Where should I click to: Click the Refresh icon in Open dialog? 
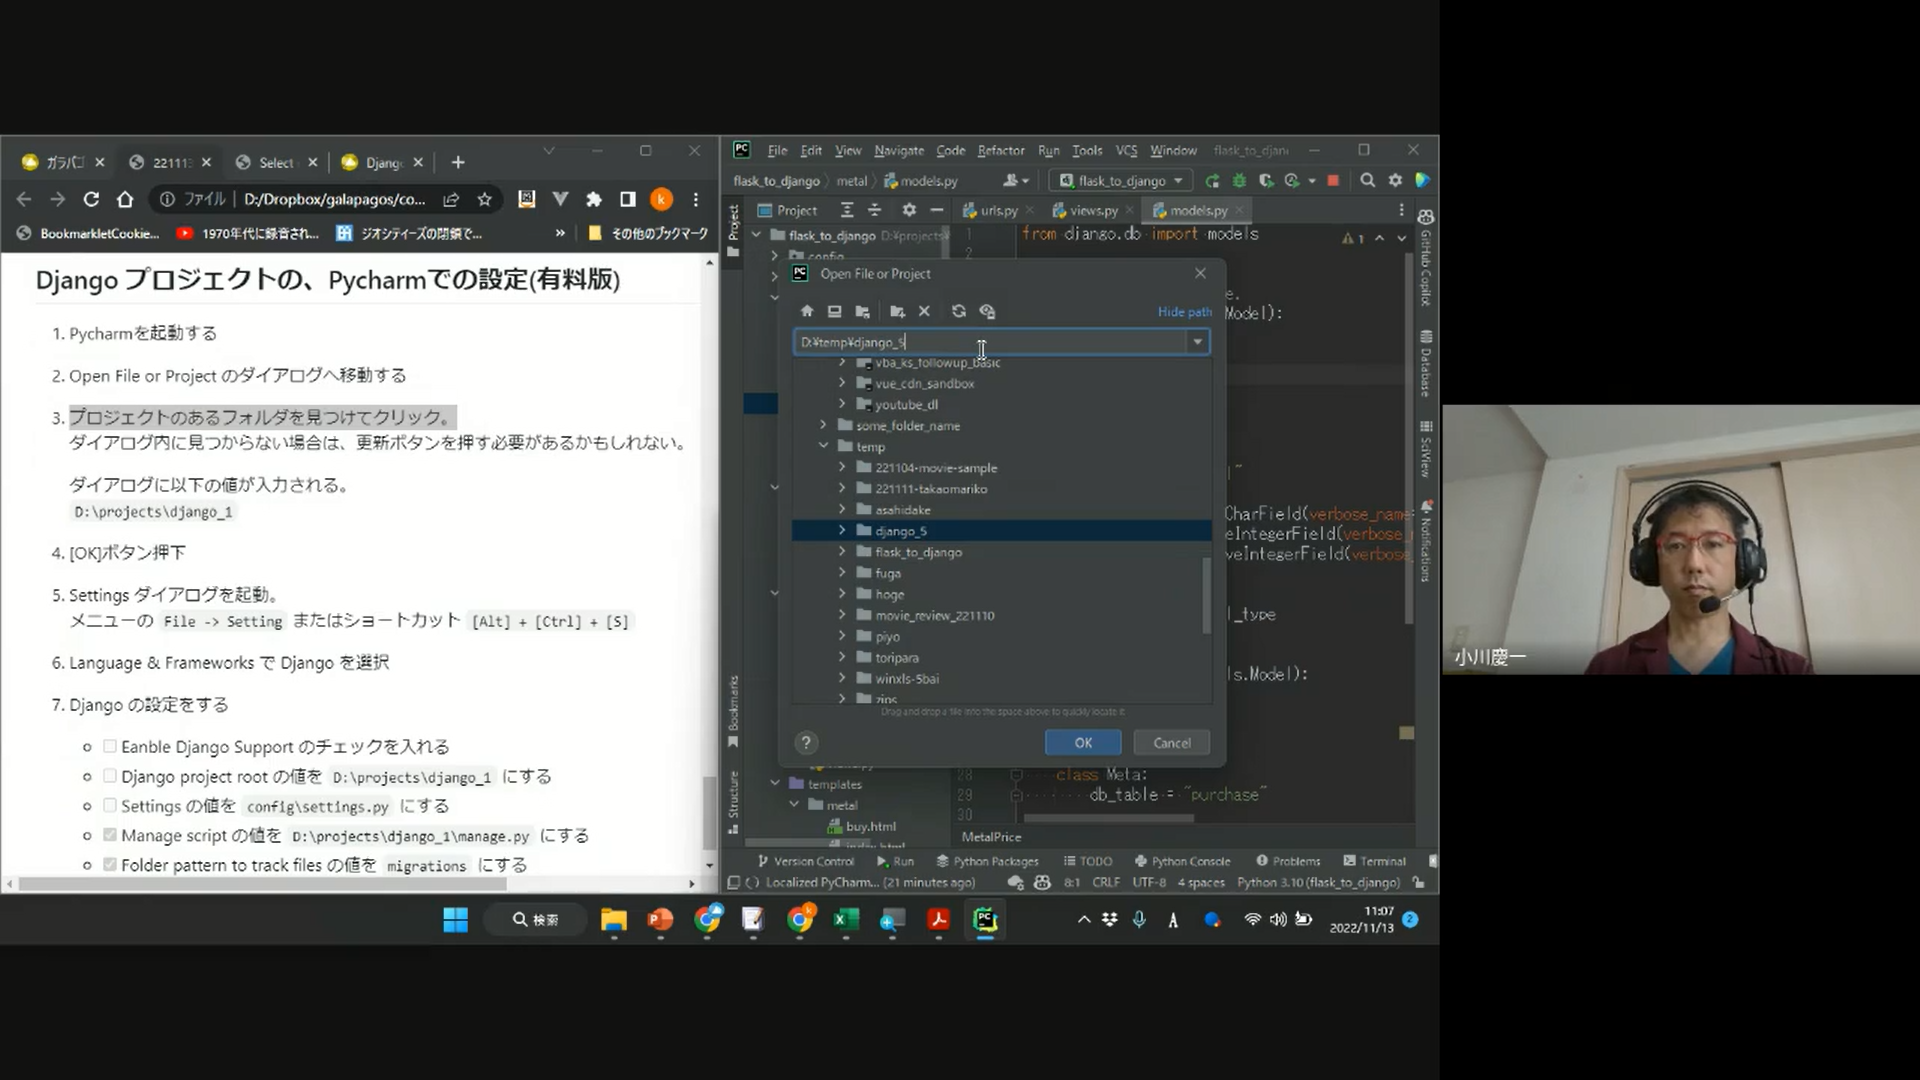coord(959,311)
